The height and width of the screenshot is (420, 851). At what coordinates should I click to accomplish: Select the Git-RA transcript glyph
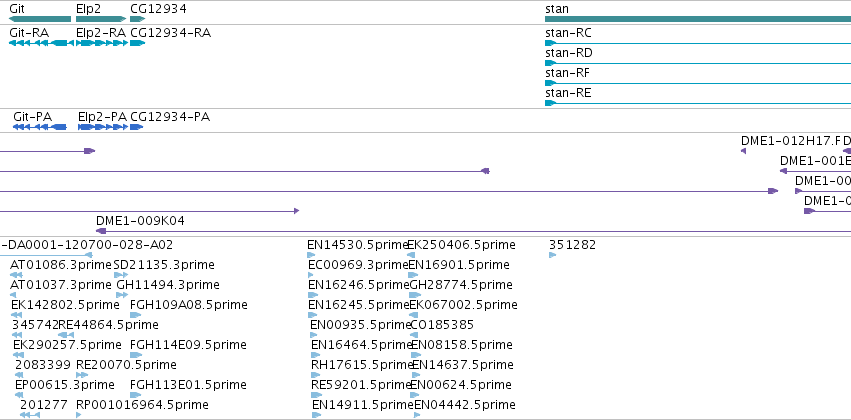pyautogui.click(x=42, y=43)
